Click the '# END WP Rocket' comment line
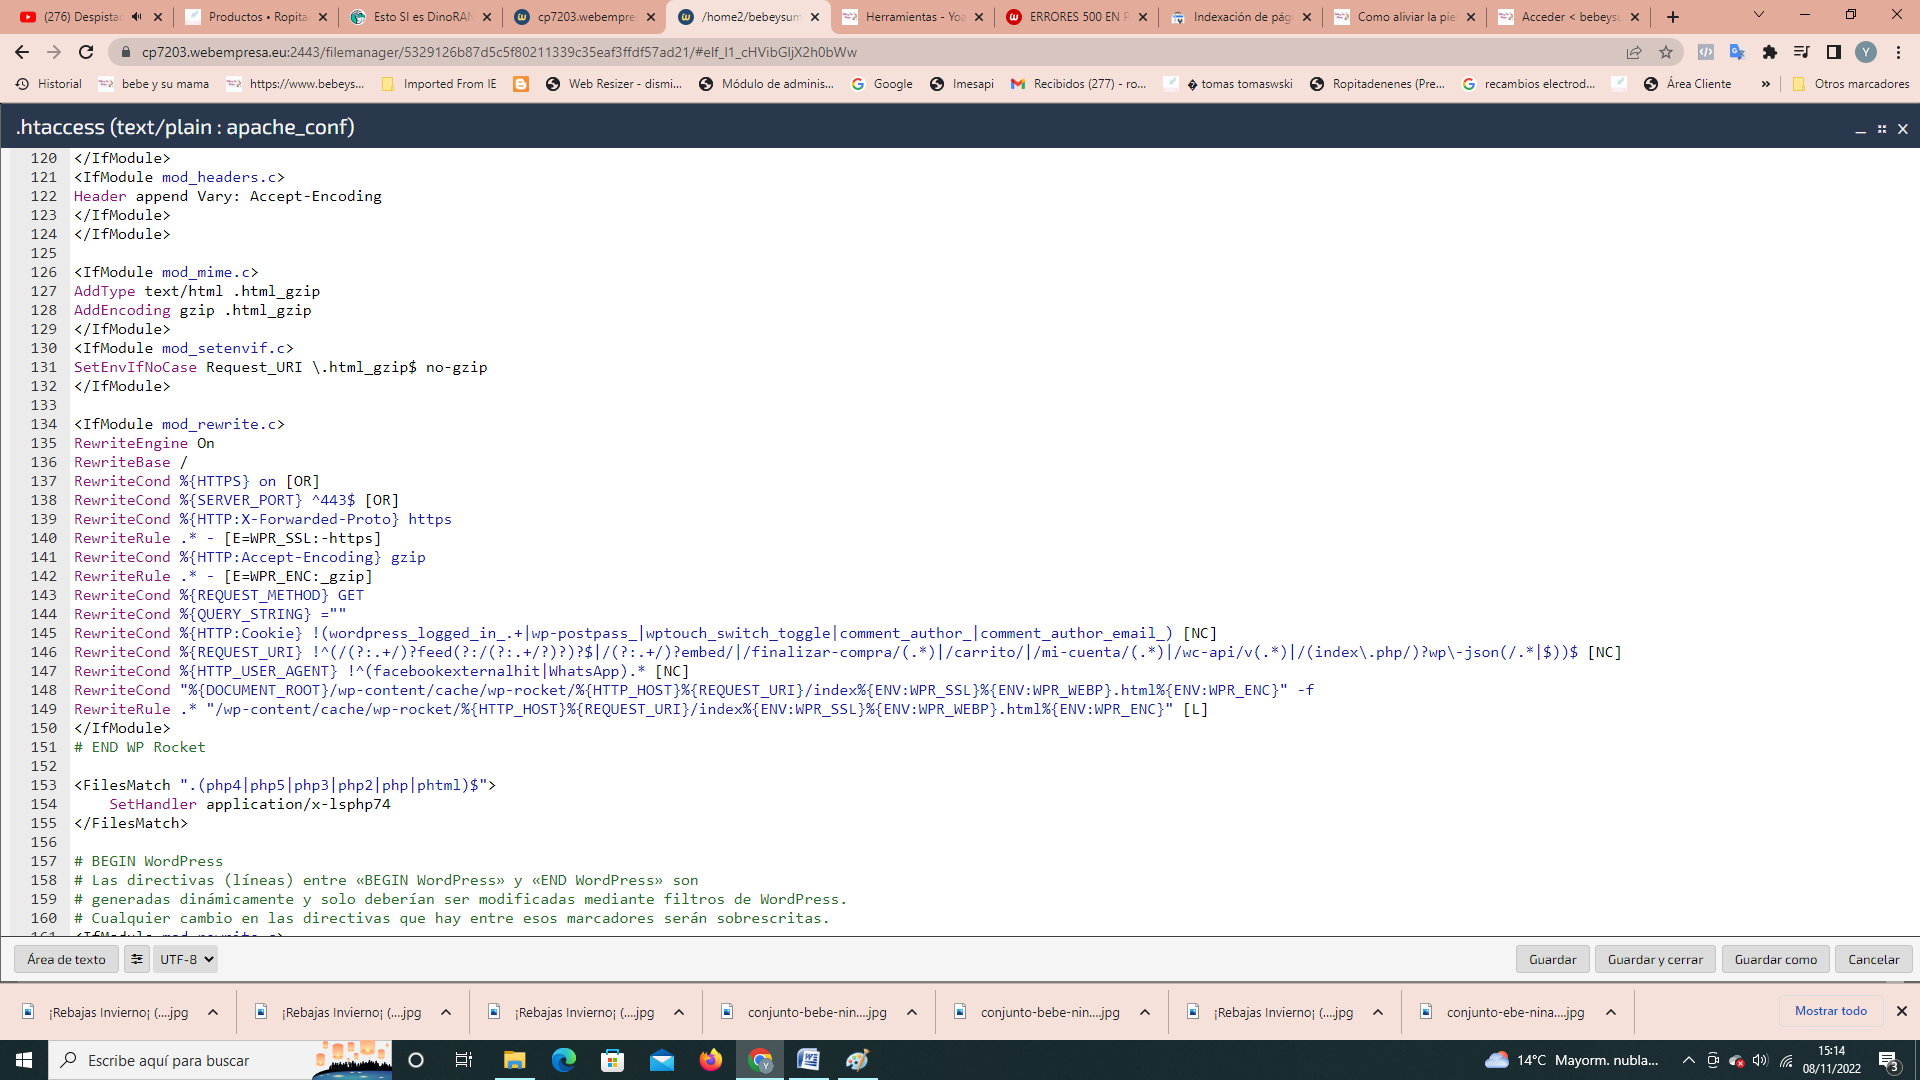The width and height of the screenshot is (1920, 1080). coord(140,747)
